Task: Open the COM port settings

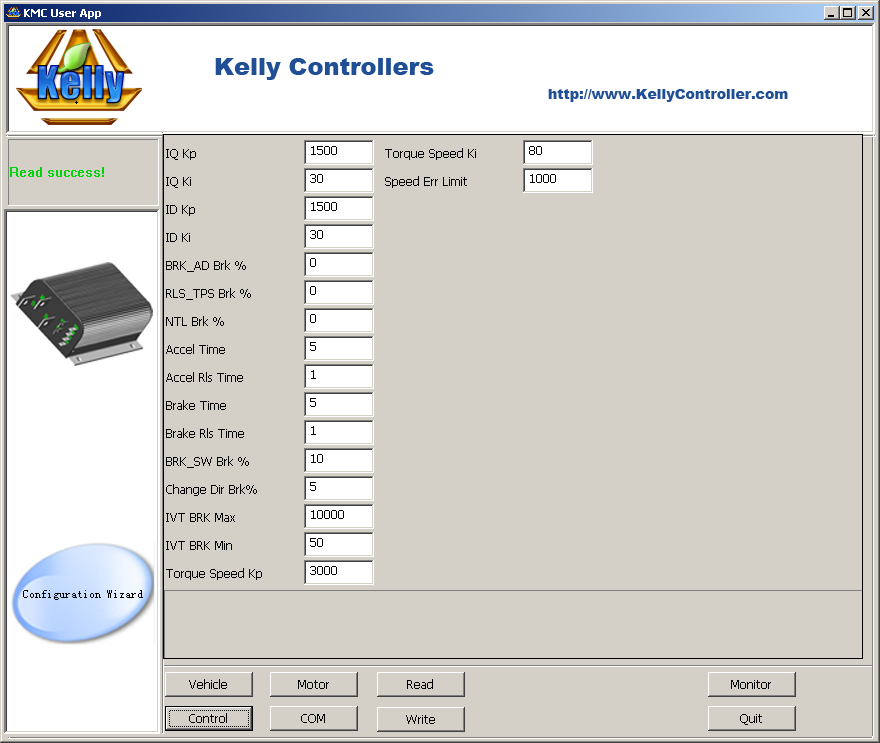Action: 313,719
